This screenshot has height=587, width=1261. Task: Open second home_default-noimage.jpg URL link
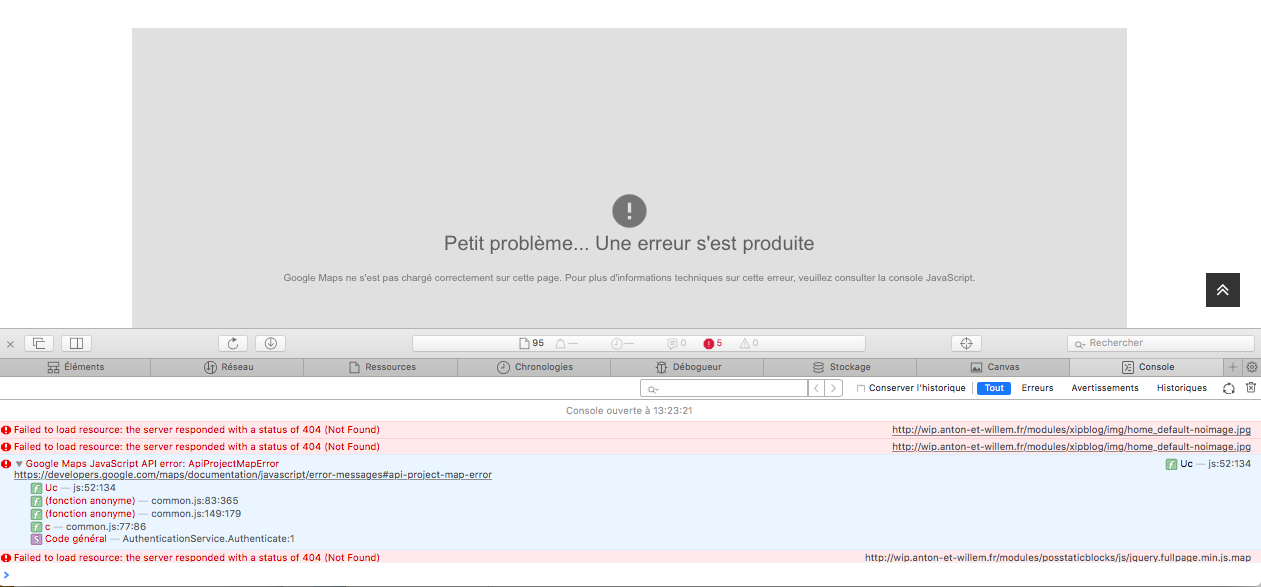pos(1071,447)
